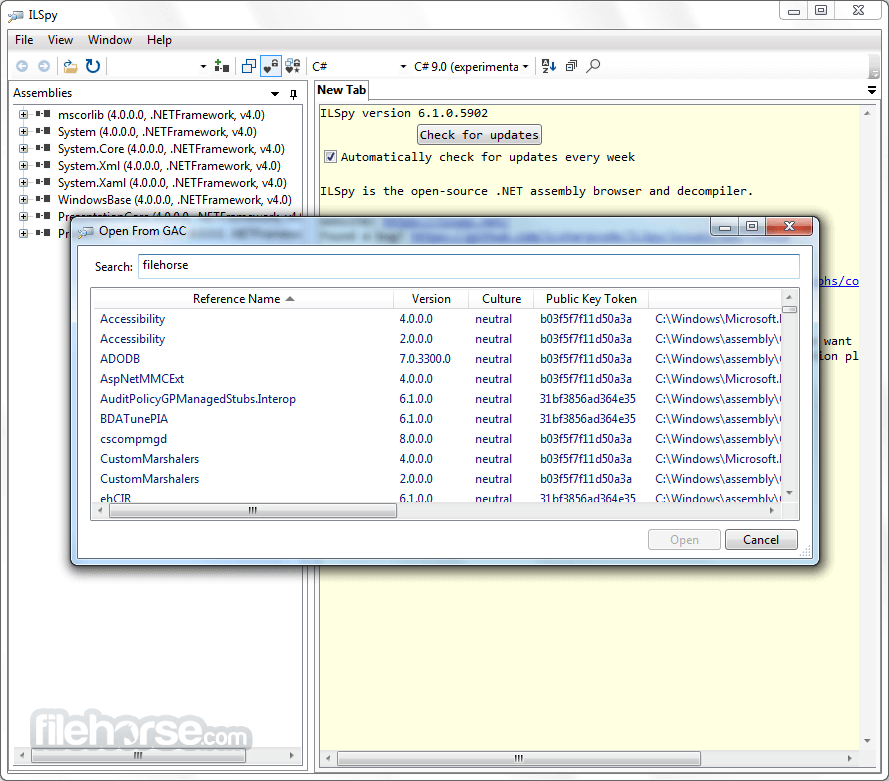
Task: Select the New Tab document tab
Action: click(341, 90)
